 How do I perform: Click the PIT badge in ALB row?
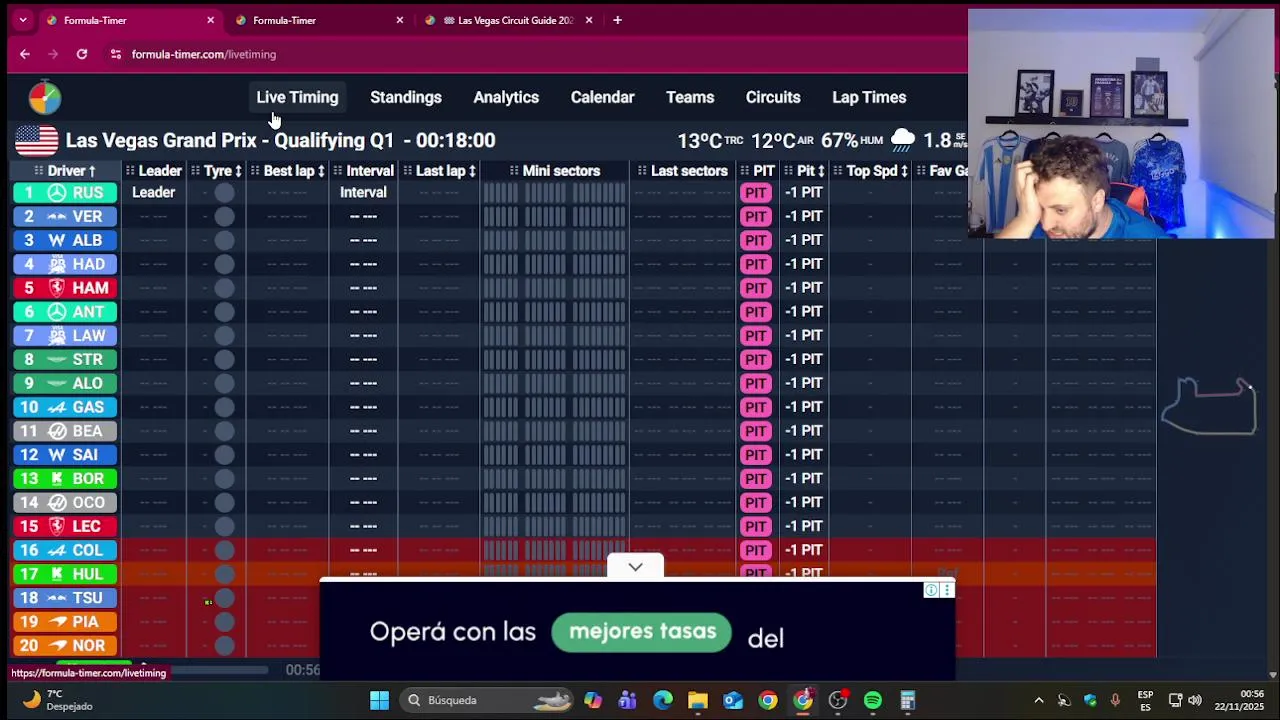coord(755,240)
